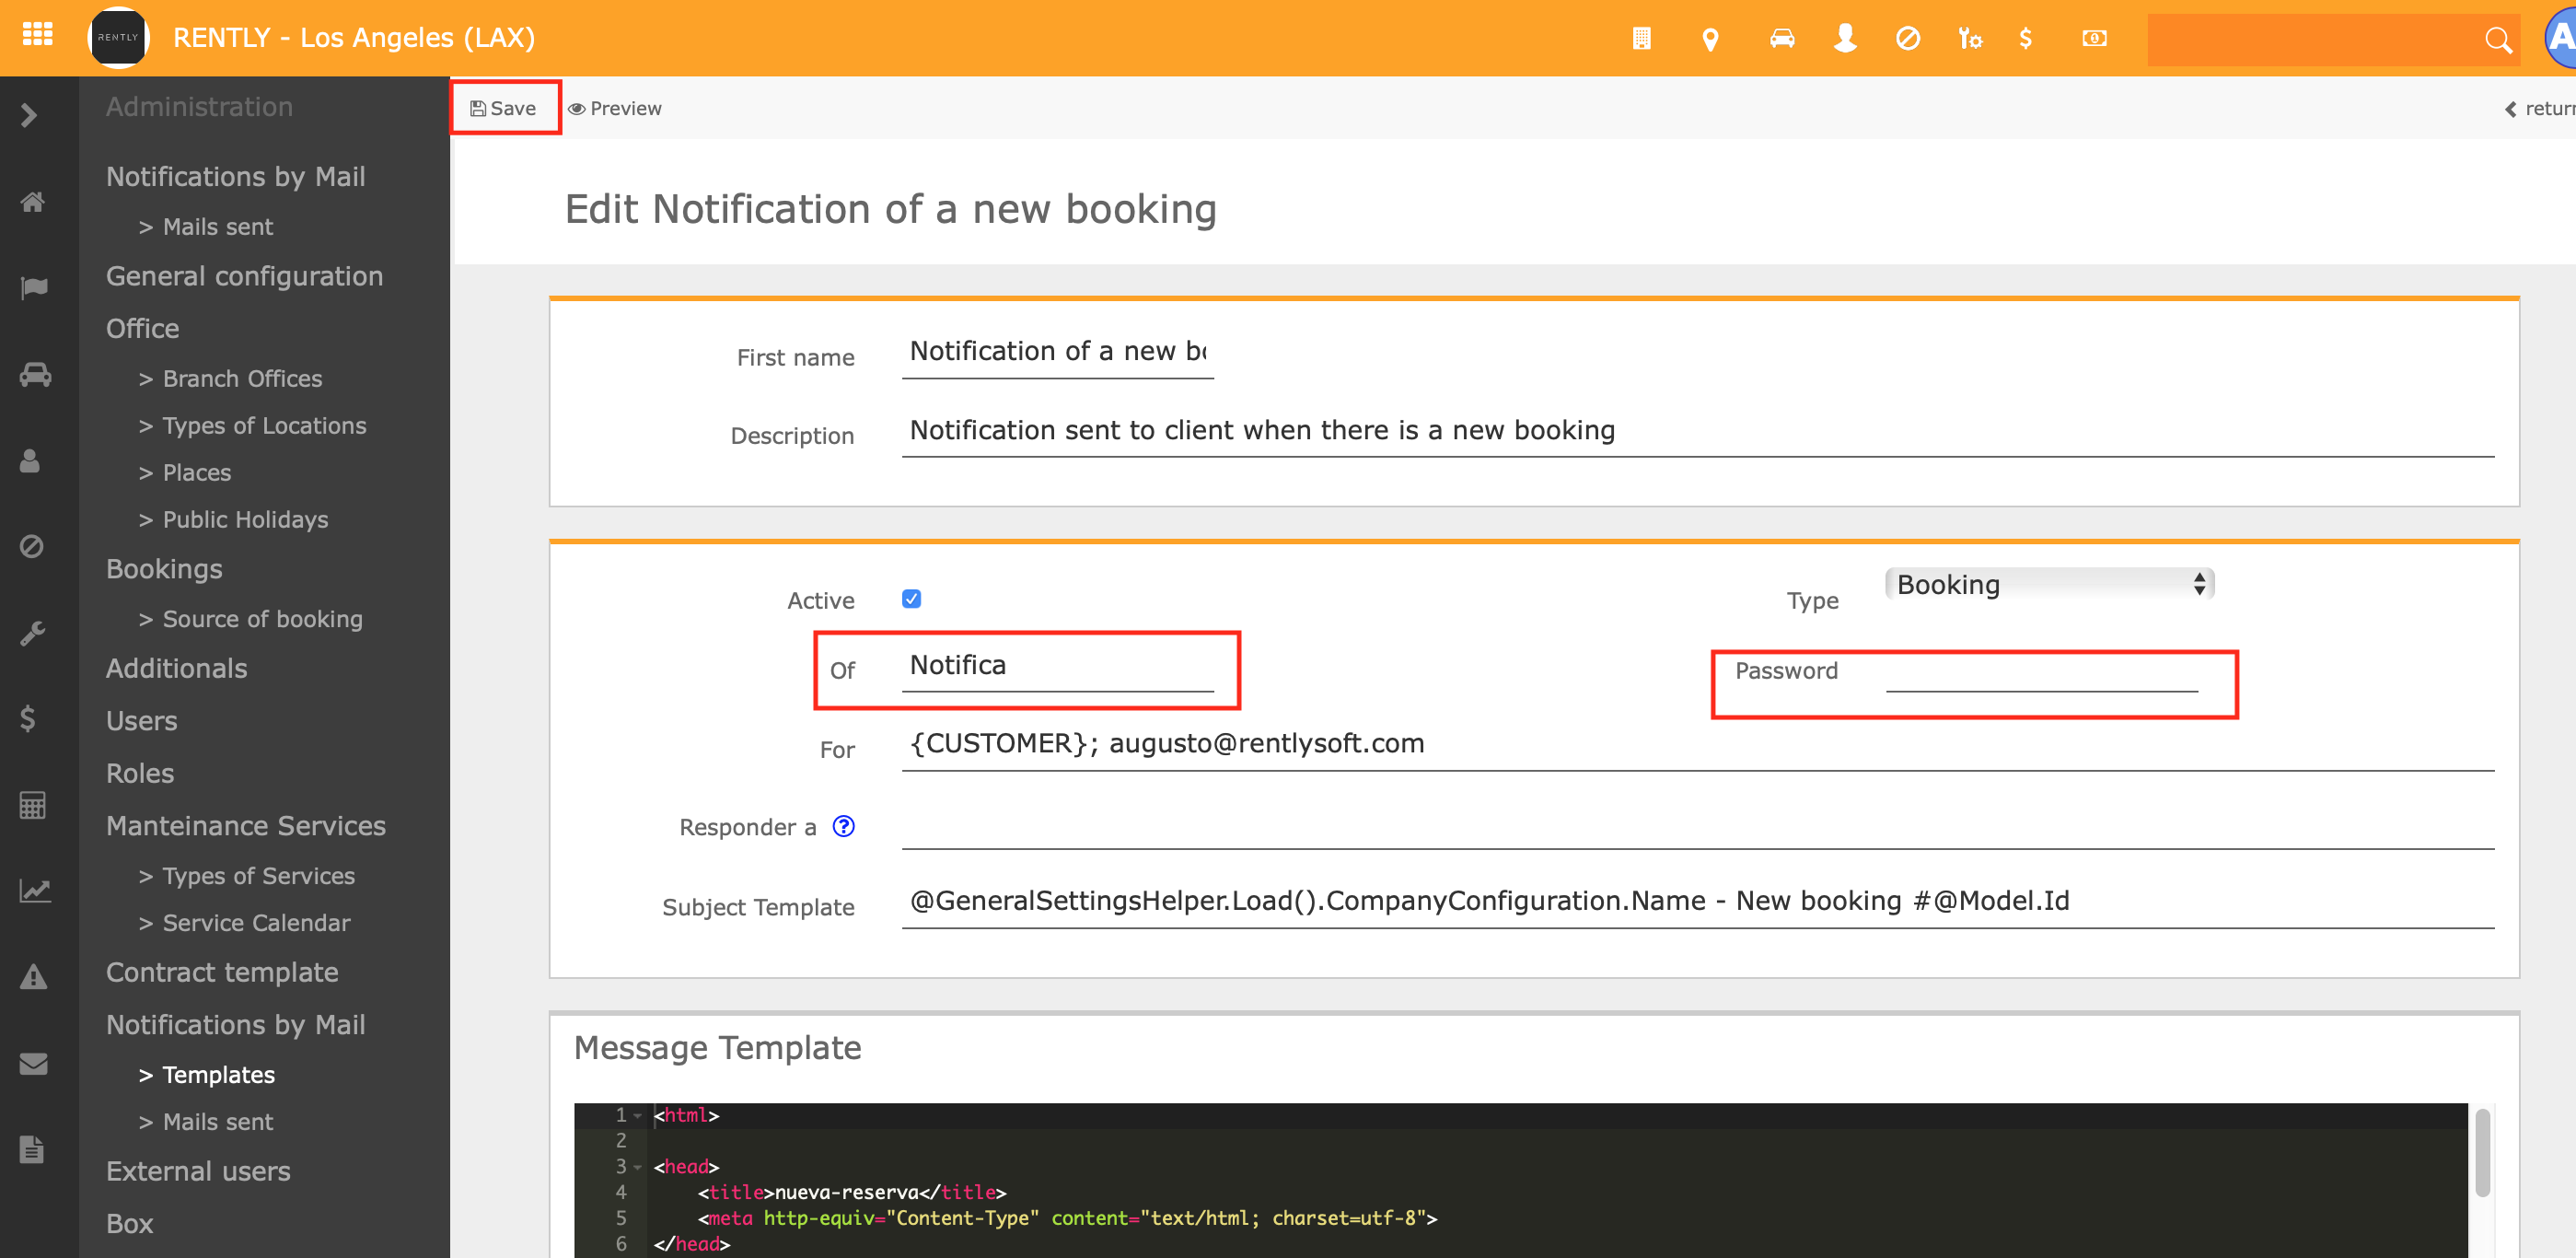Open the Users menu item
2576x1258 pixels.
pos(141,720)
